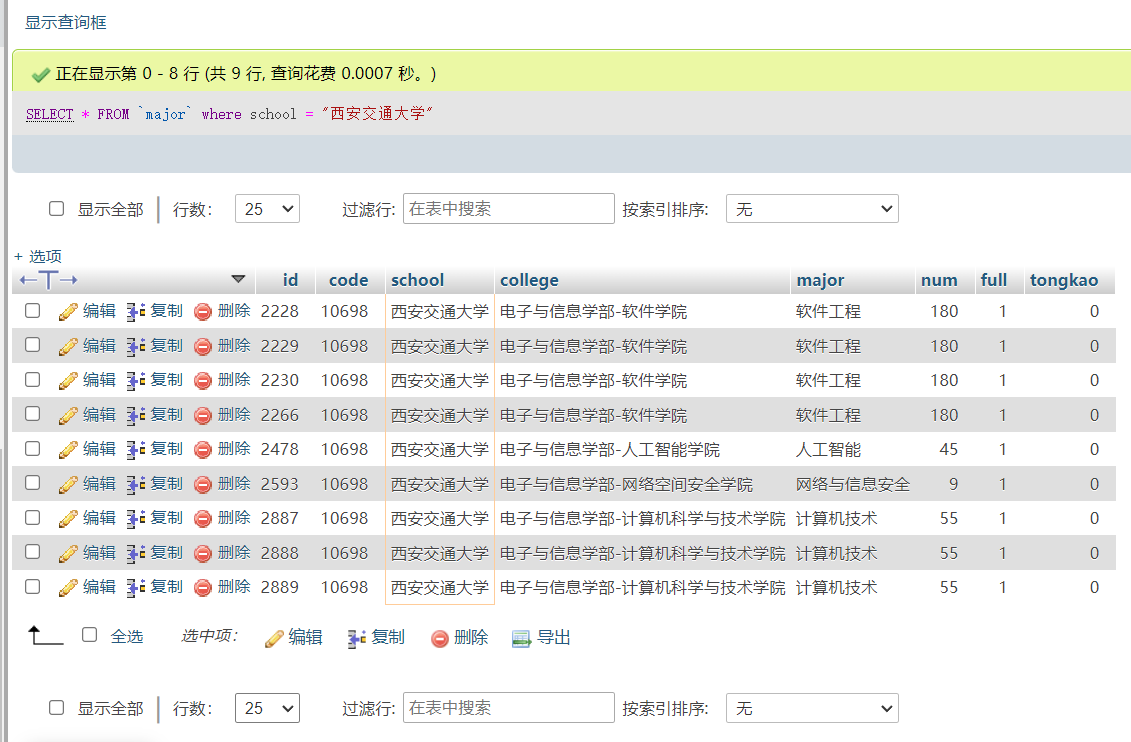This screenshot has height=742, width=1131.
Task: Open the bottom 按索引排序 dropdown
Action: point(812,708)
